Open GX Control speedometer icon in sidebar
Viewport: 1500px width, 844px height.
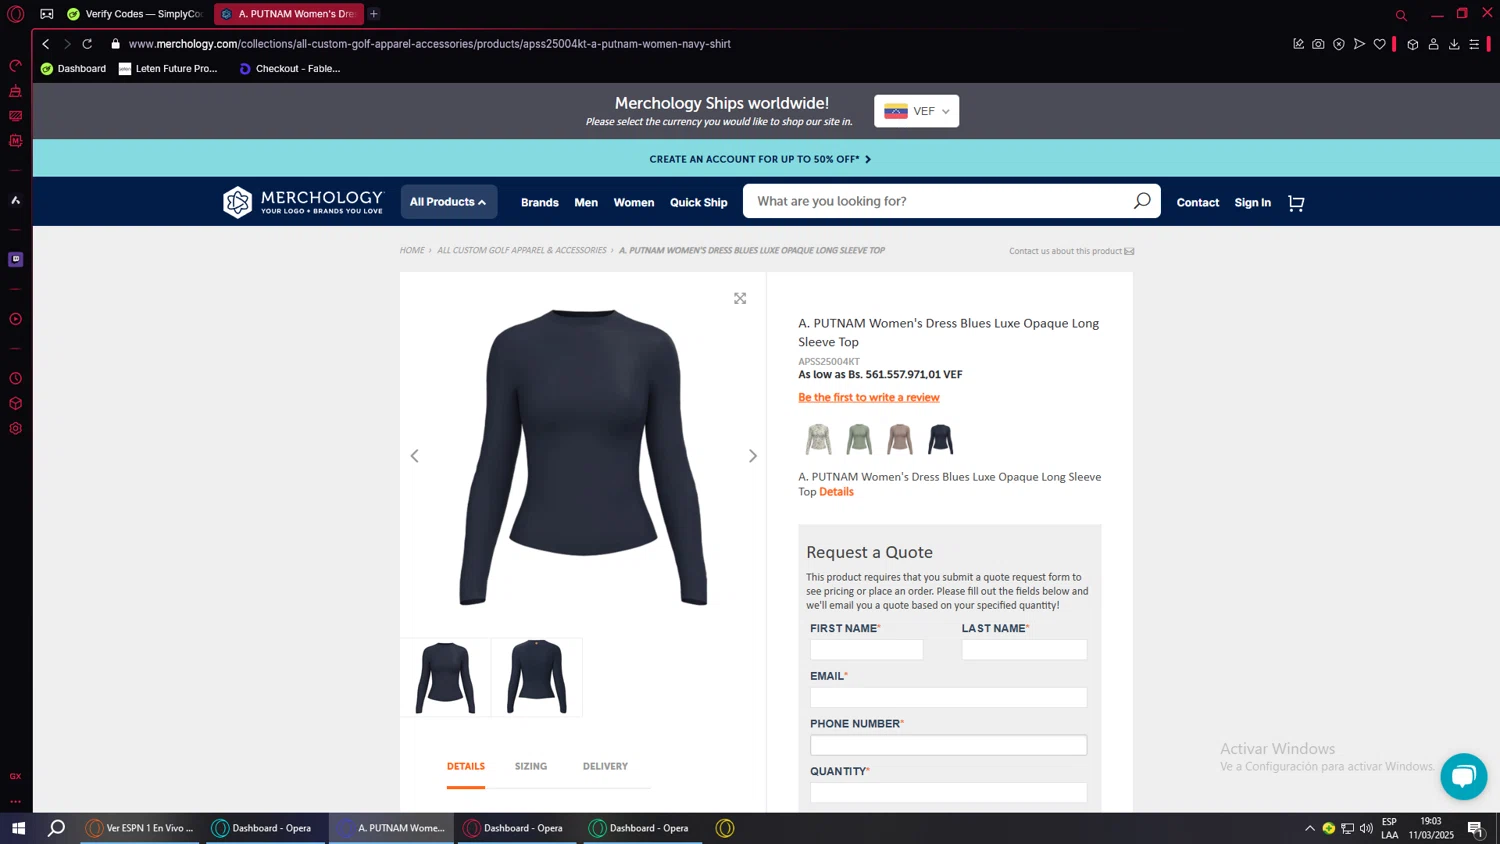tap(15, 66)
